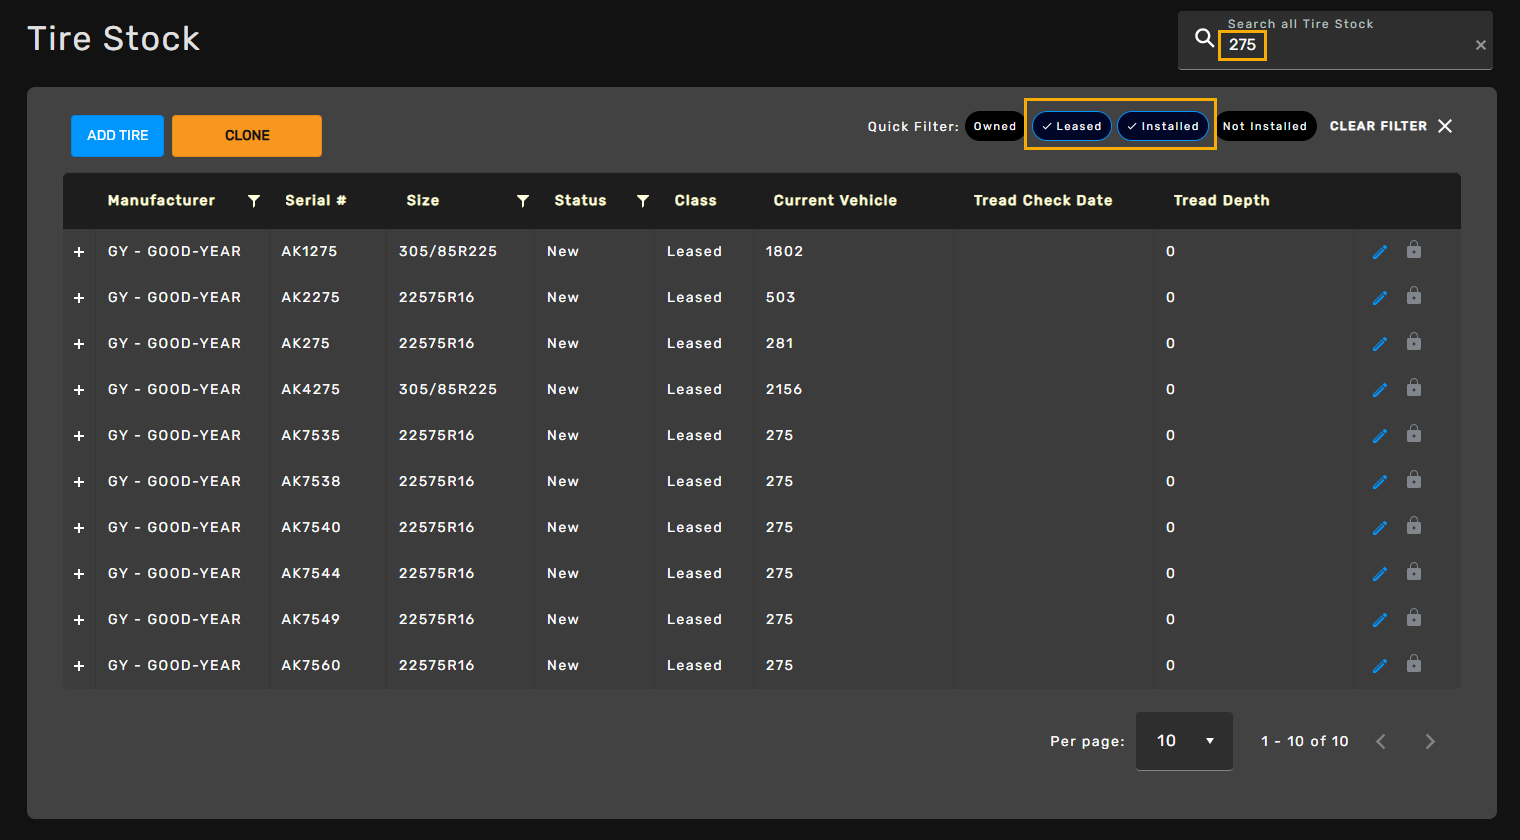Edit tire AK1275 with the pencil icon
The width and height of the screenshot is (1520, 840).
1380,252
